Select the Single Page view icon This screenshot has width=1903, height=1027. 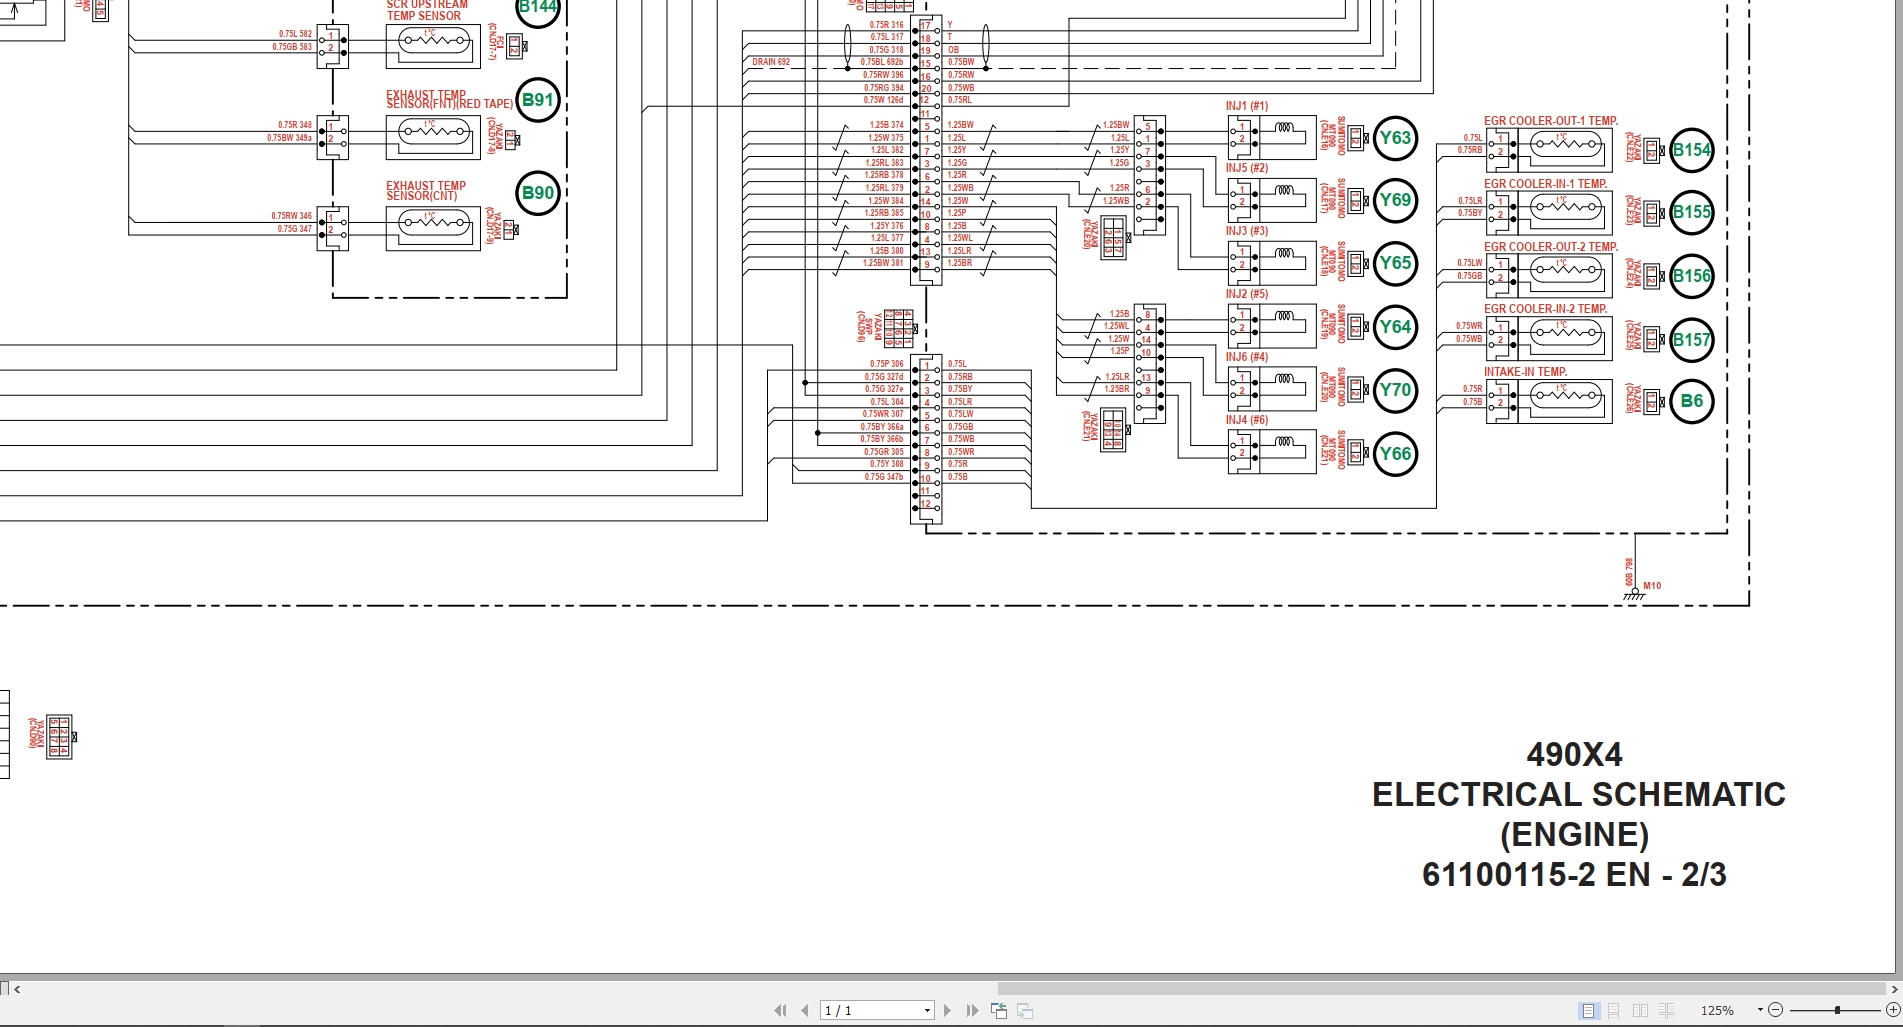[x=1587, y=1011]
